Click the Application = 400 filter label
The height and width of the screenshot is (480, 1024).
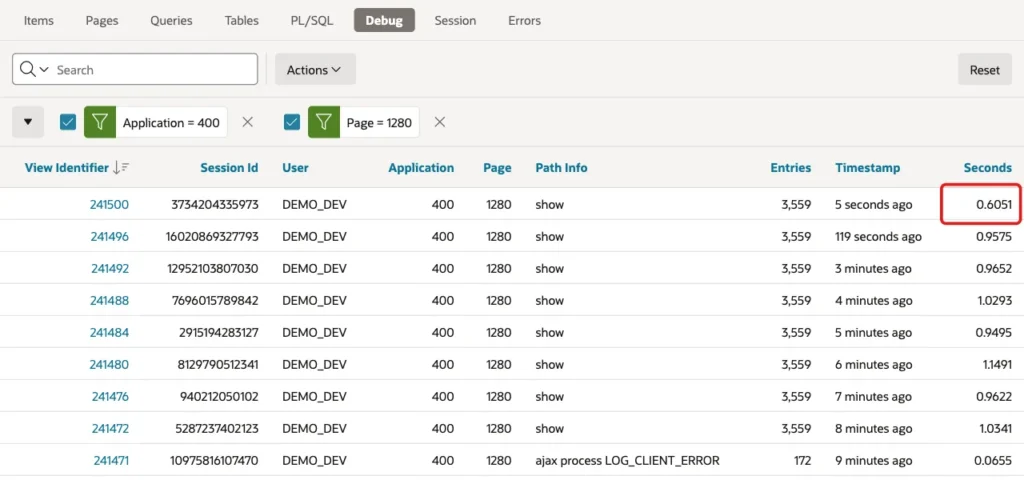[x=171, y=122]
